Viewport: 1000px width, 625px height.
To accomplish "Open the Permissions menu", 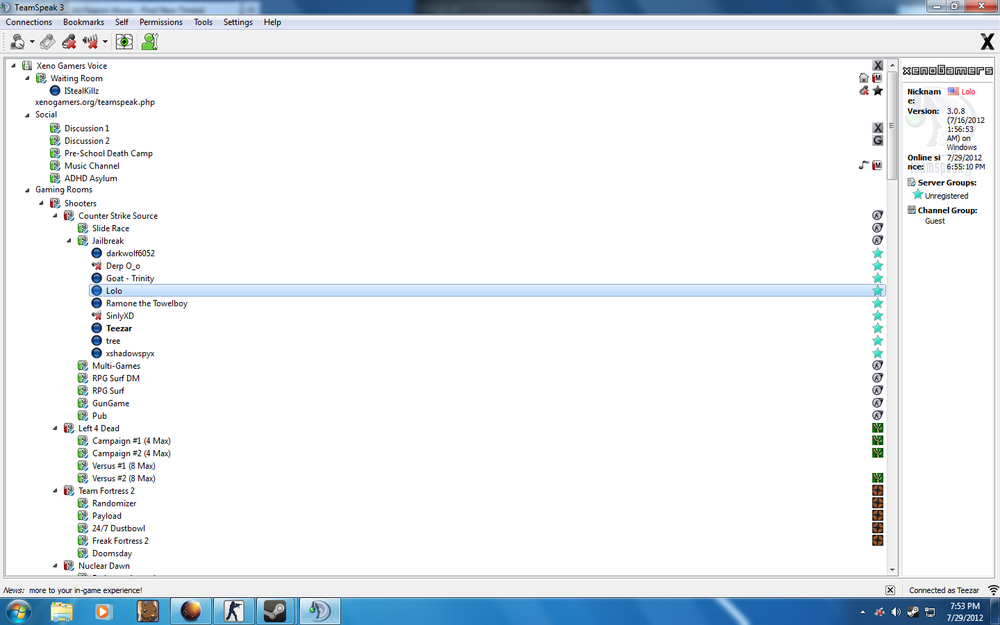I will coord(161,22).
